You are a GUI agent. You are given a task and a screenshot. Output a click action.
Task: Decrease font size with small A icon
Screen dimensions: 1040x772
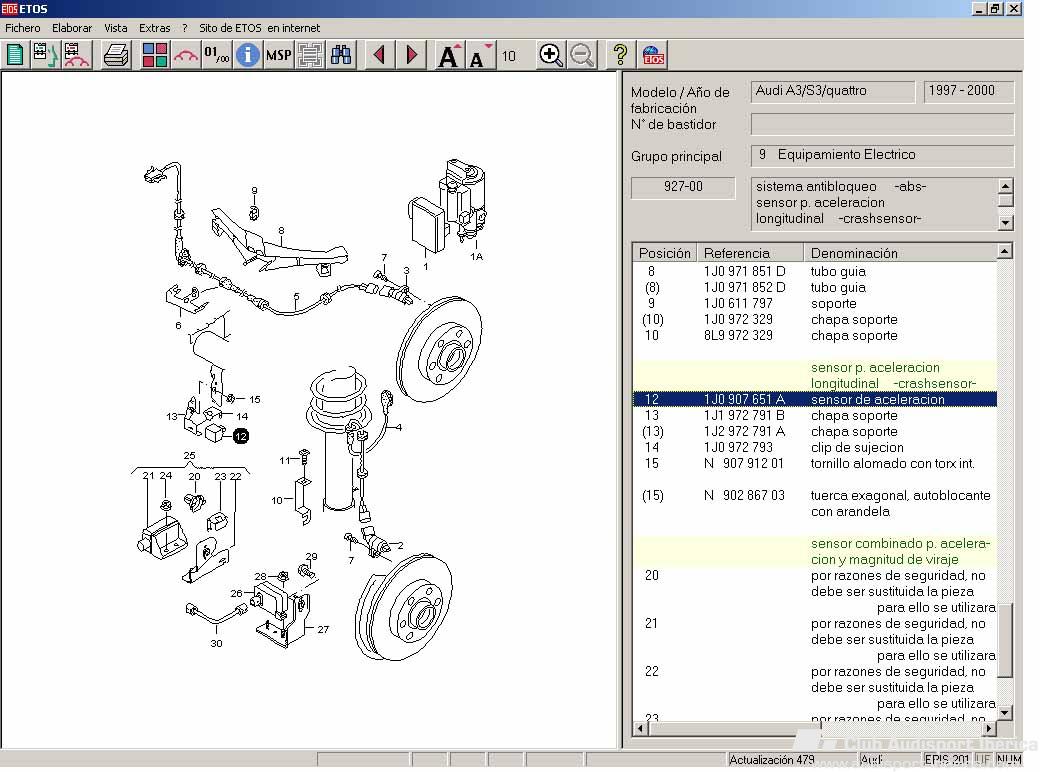pos(480,56)
